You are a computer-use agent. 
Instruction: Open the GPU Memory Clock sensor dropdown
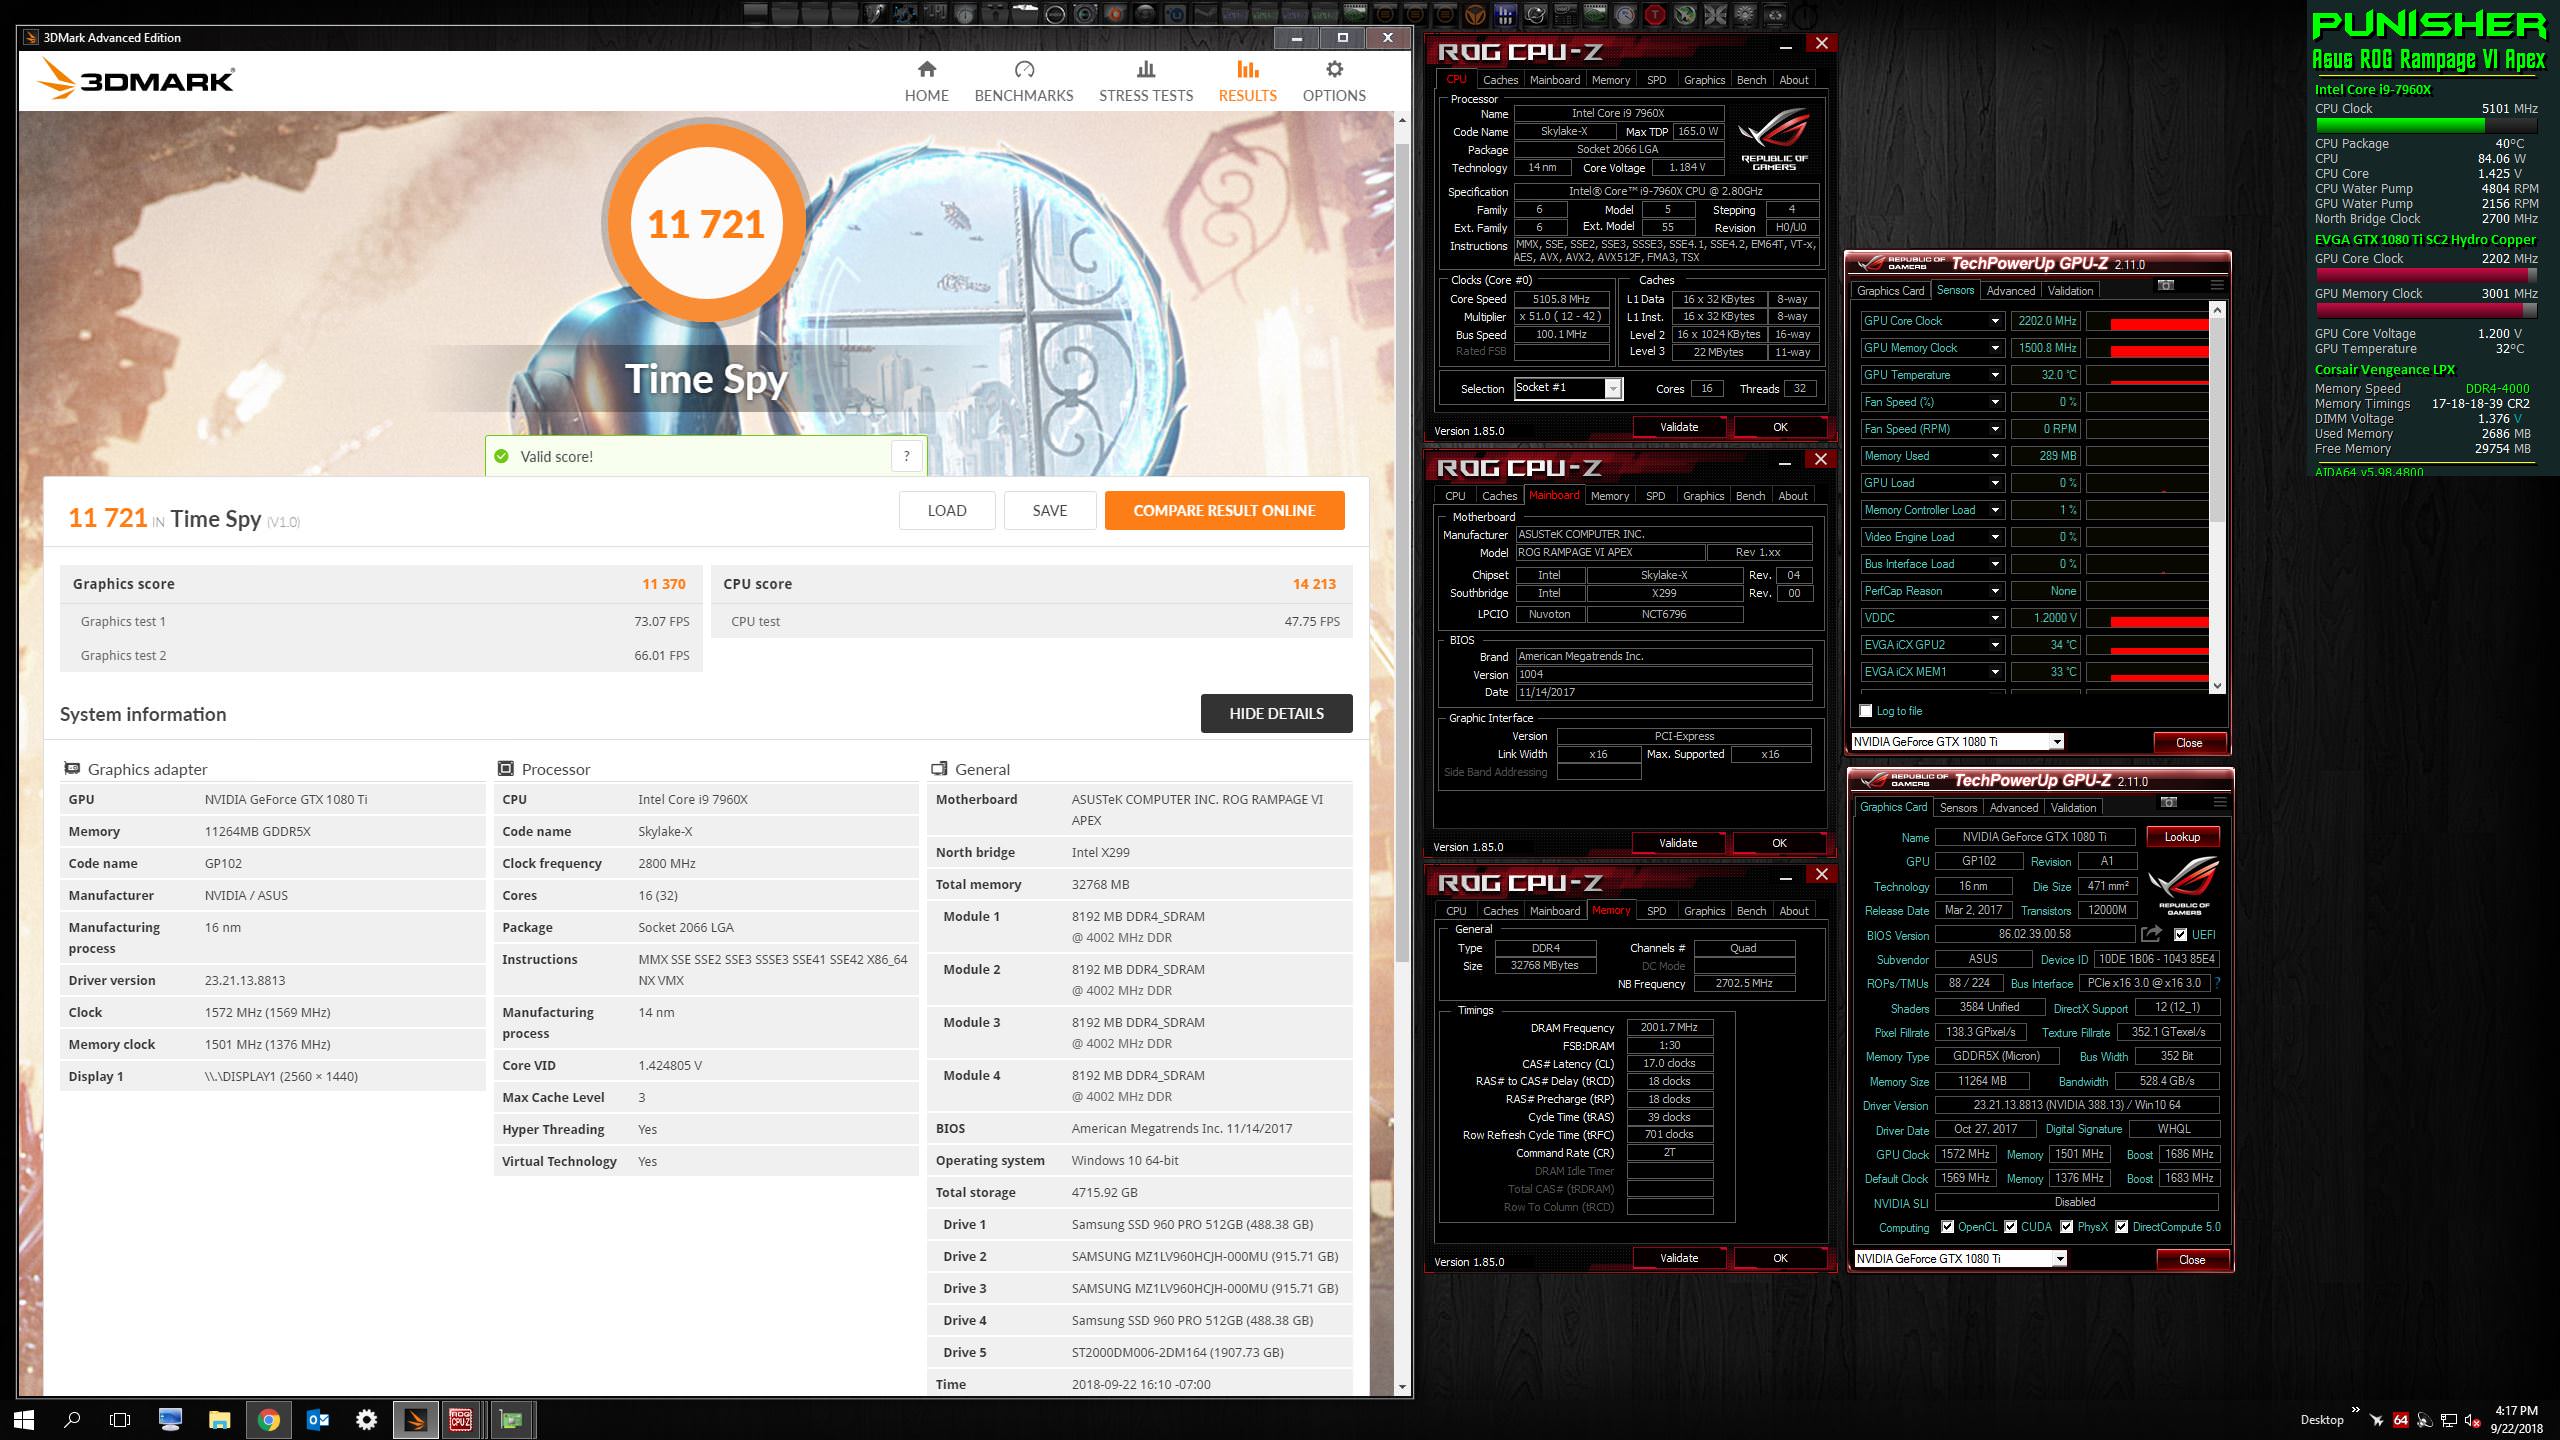tap(1995, 348)
